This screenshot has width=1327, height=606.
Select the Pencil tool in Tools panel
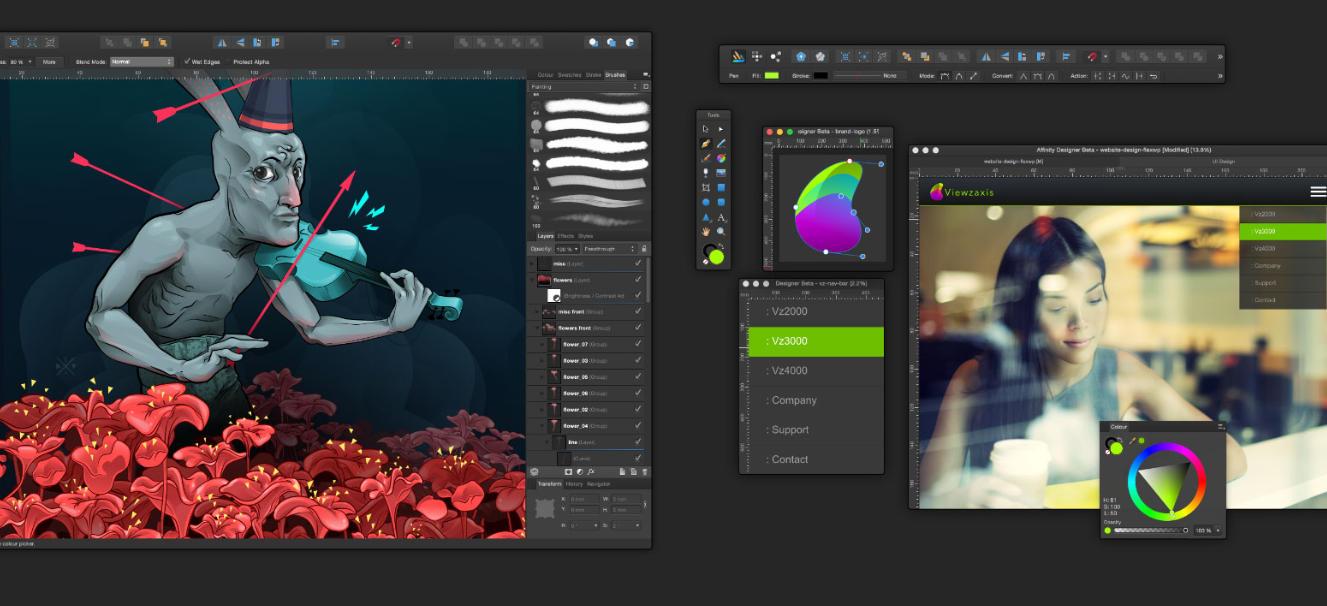[721, 144]
